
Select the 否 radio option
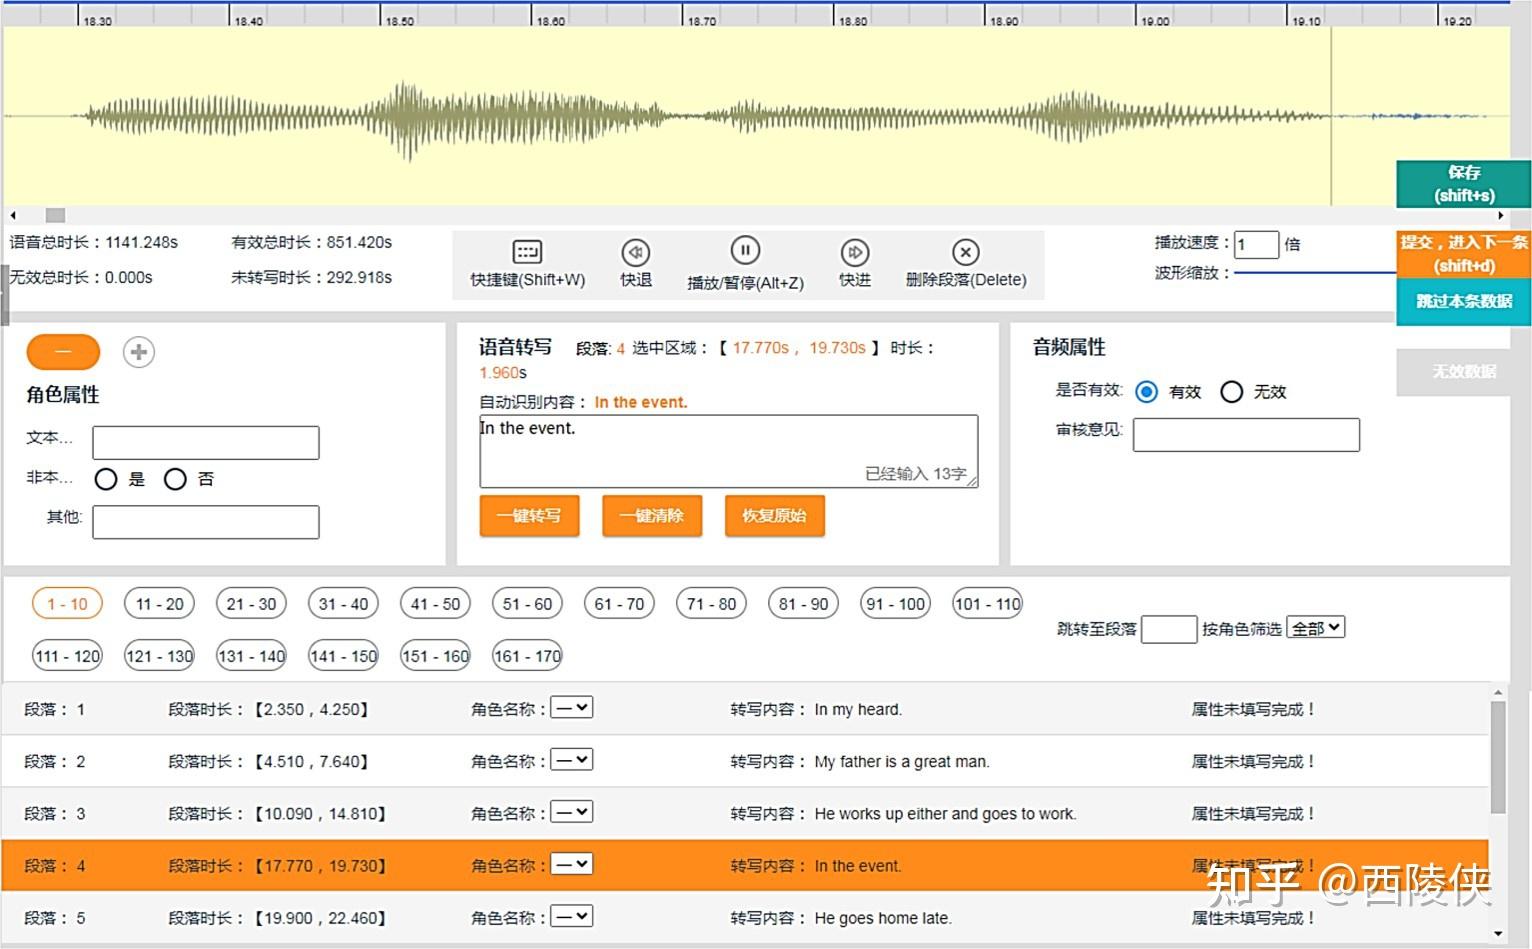175,479
